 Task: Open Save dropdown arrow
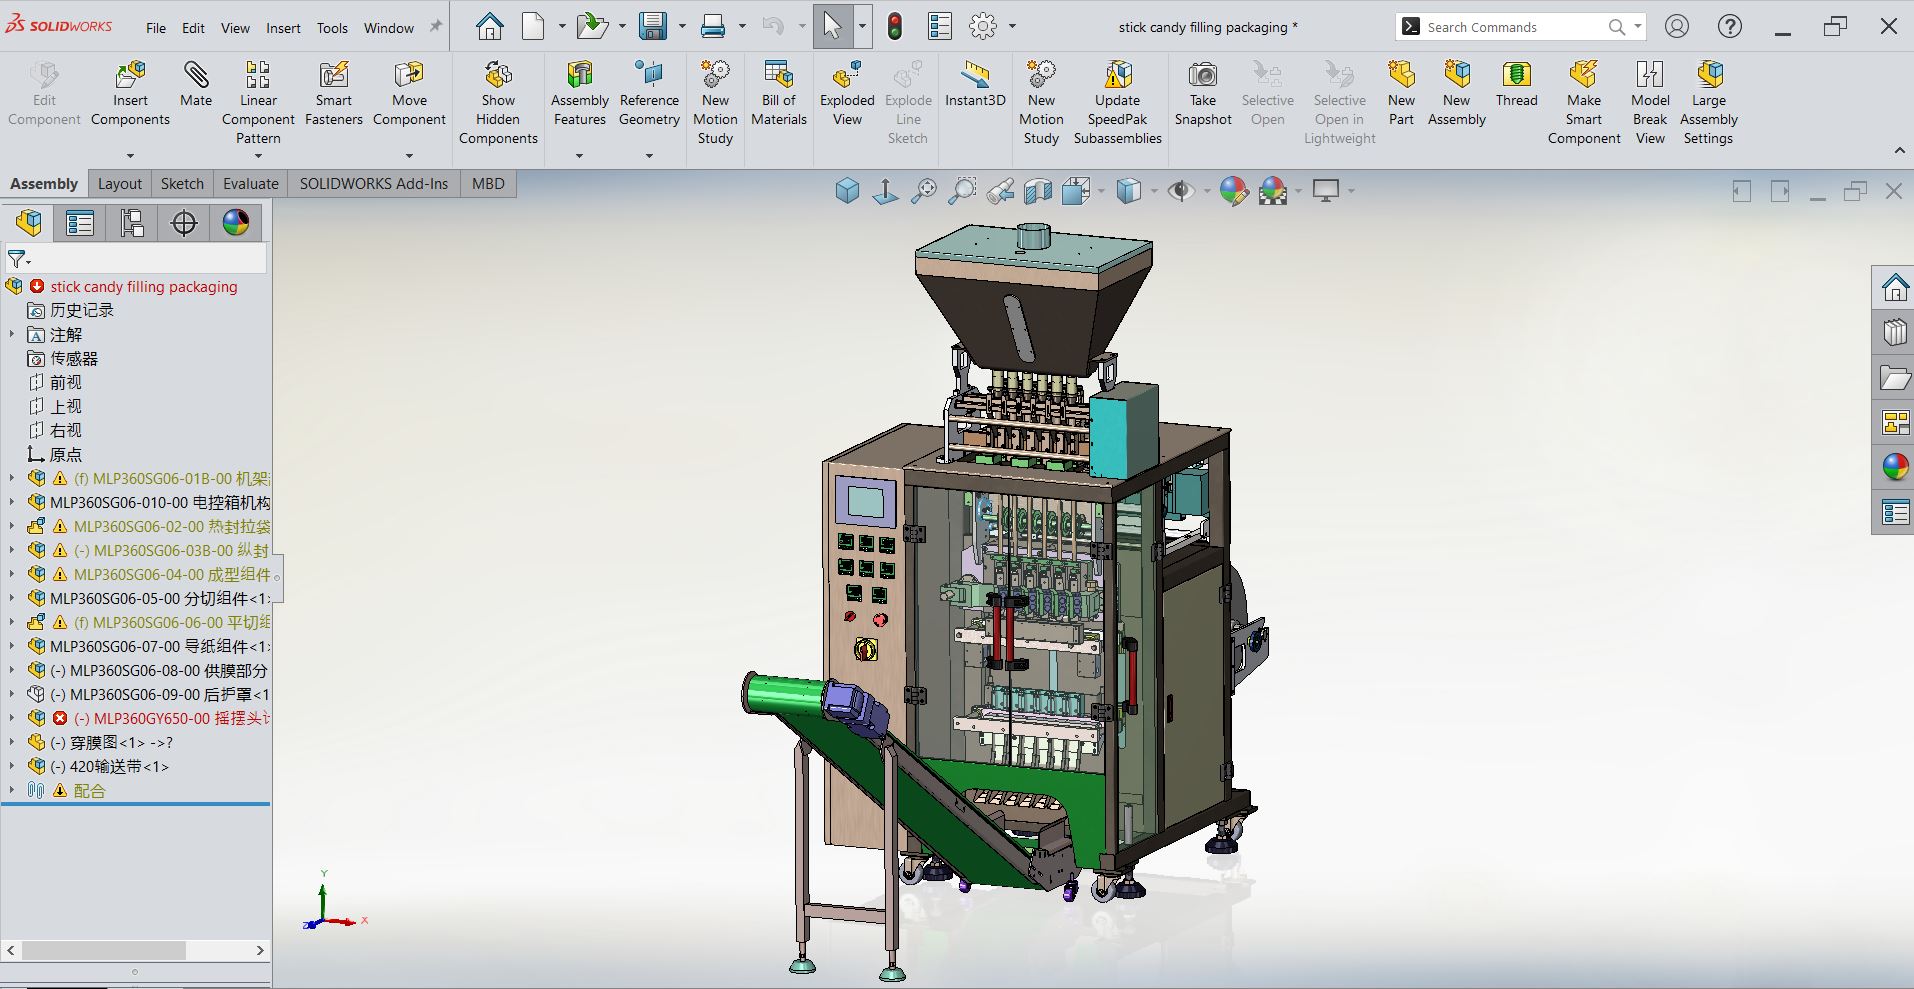click(682, 27)
